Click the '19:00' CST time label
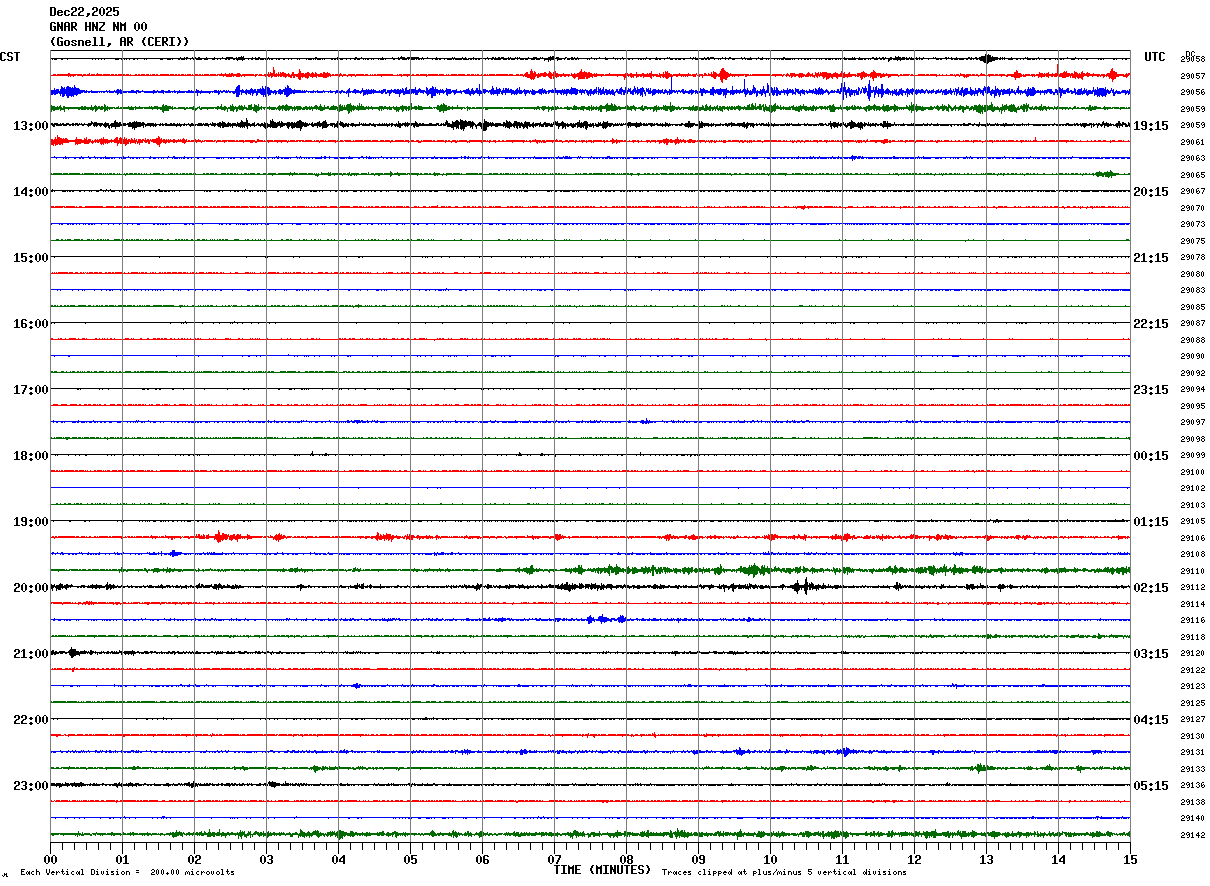Screen dimensions: 1210x886 pyautogui.click(x=30, y=522)
